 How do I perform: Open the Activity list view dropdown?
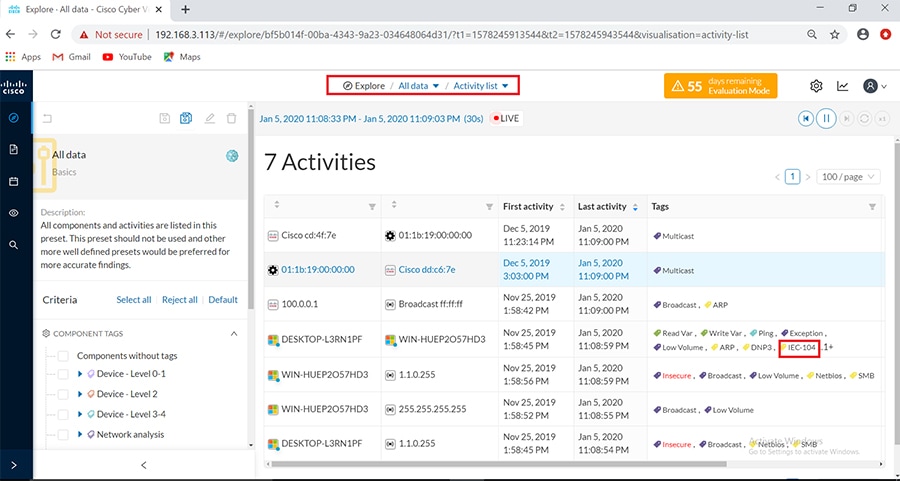tap(481, 86)
